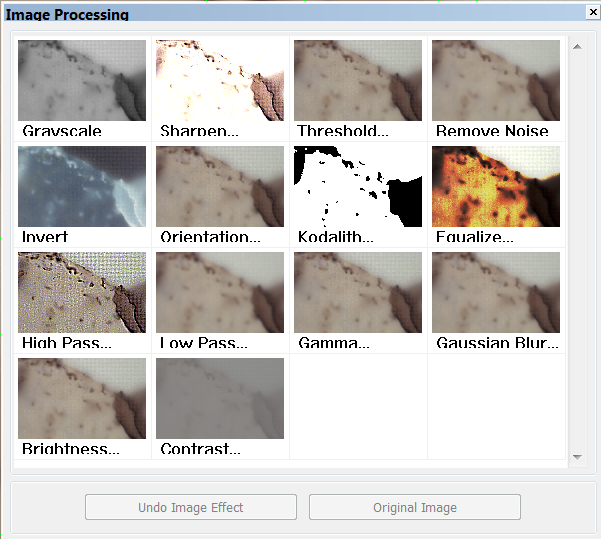The image size is (601, 539).
Task: Apply the Invert effect thumbnail
Action: tap(82, 186)
